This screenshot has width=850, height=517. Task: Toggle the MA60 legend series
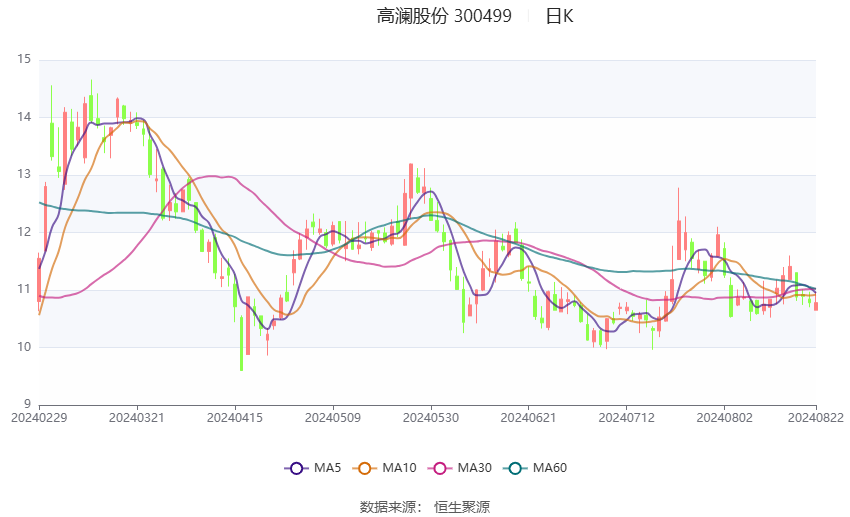(535, 468)
